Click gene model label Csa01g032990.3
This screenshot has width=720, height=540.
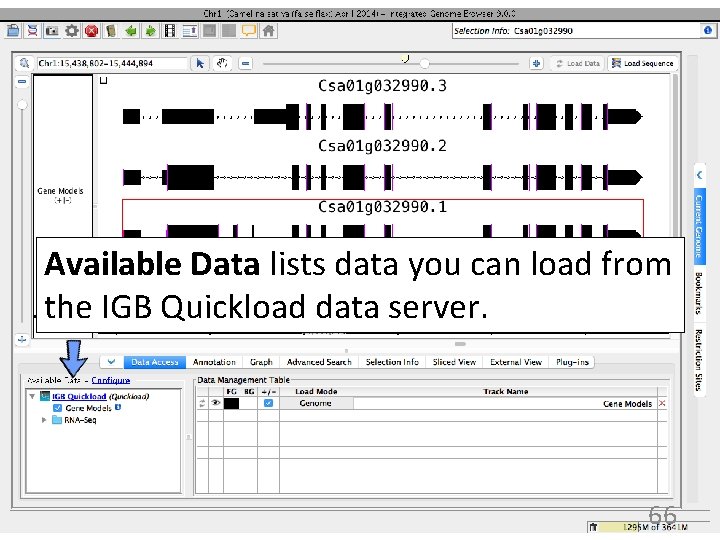click(x=382, y=86)
